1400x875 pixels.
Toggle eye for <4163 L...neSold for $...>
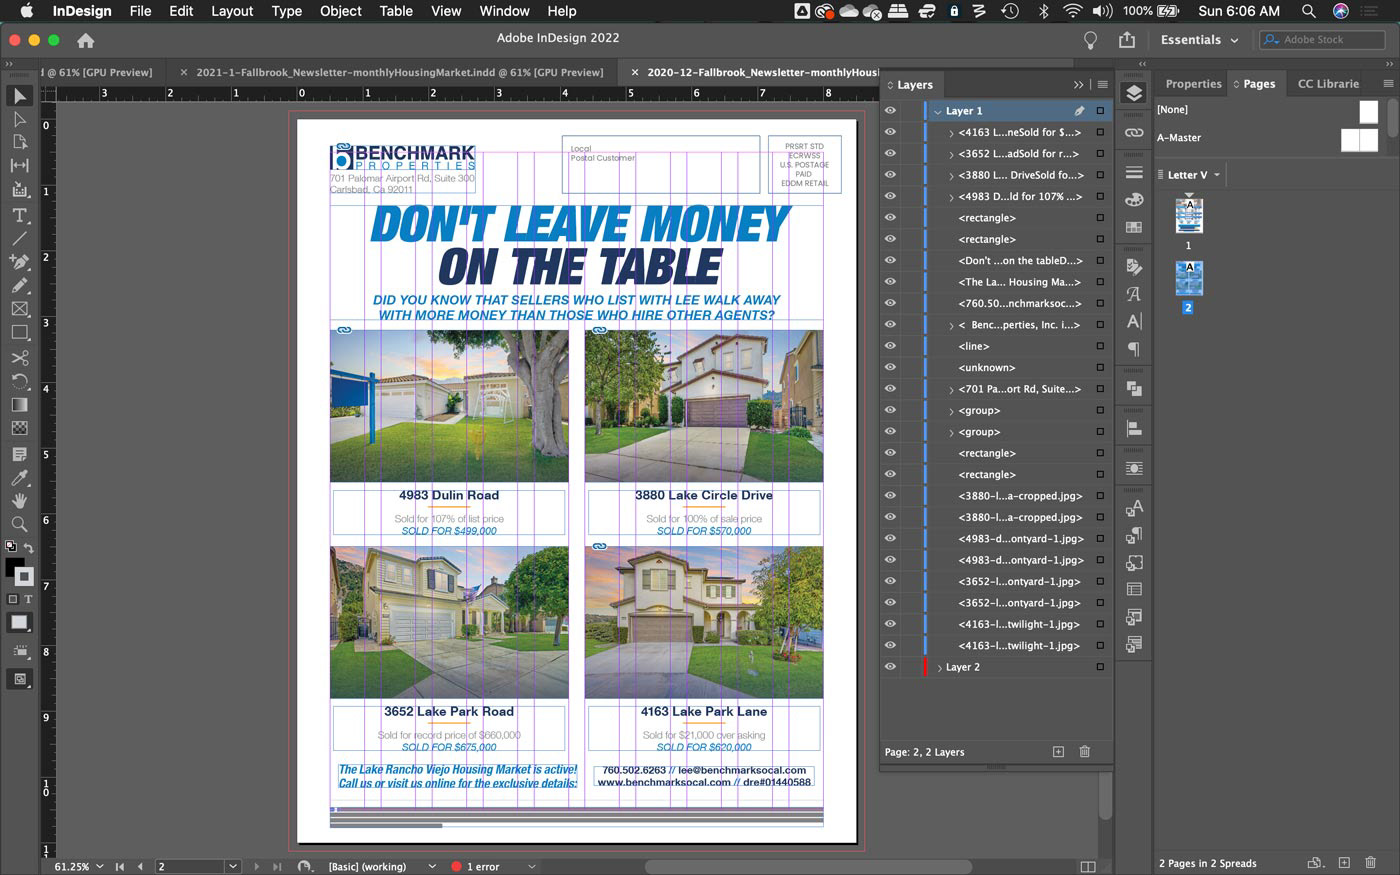coord(890,132)
